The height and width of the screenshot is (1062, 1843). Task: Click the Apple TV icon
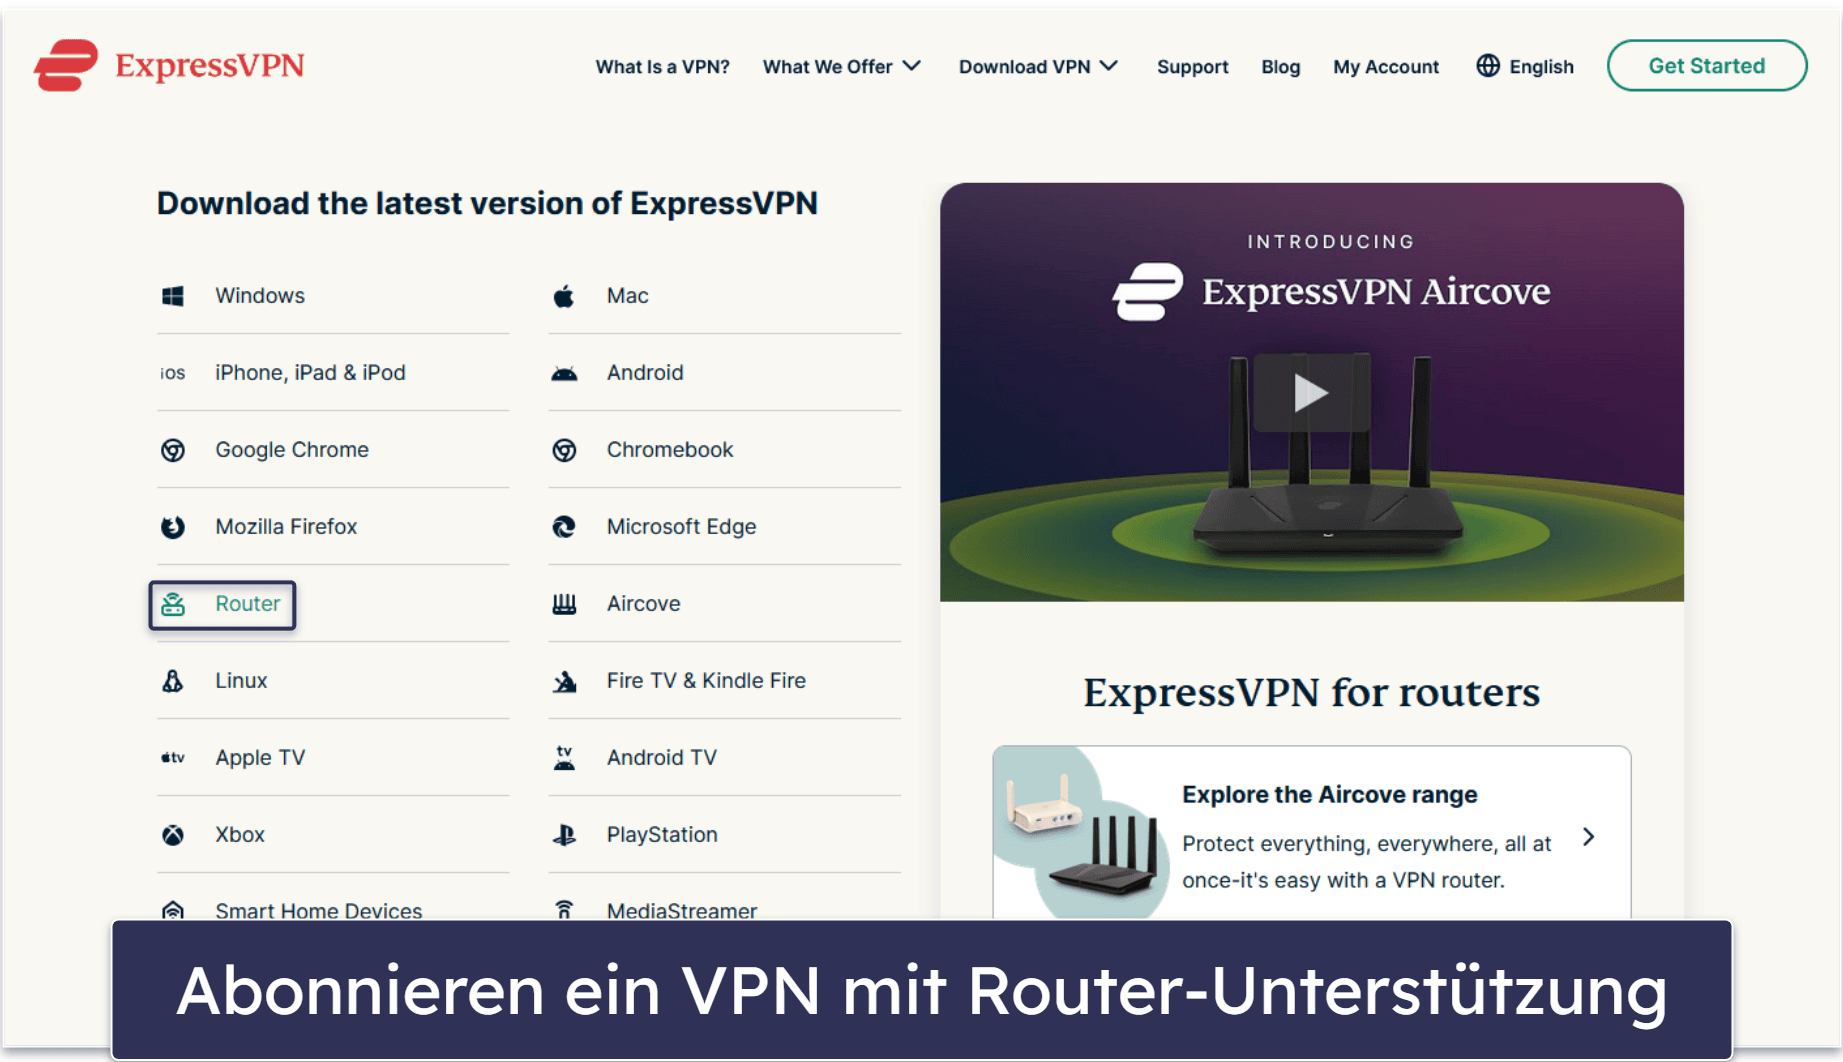(x=173, y=758)
